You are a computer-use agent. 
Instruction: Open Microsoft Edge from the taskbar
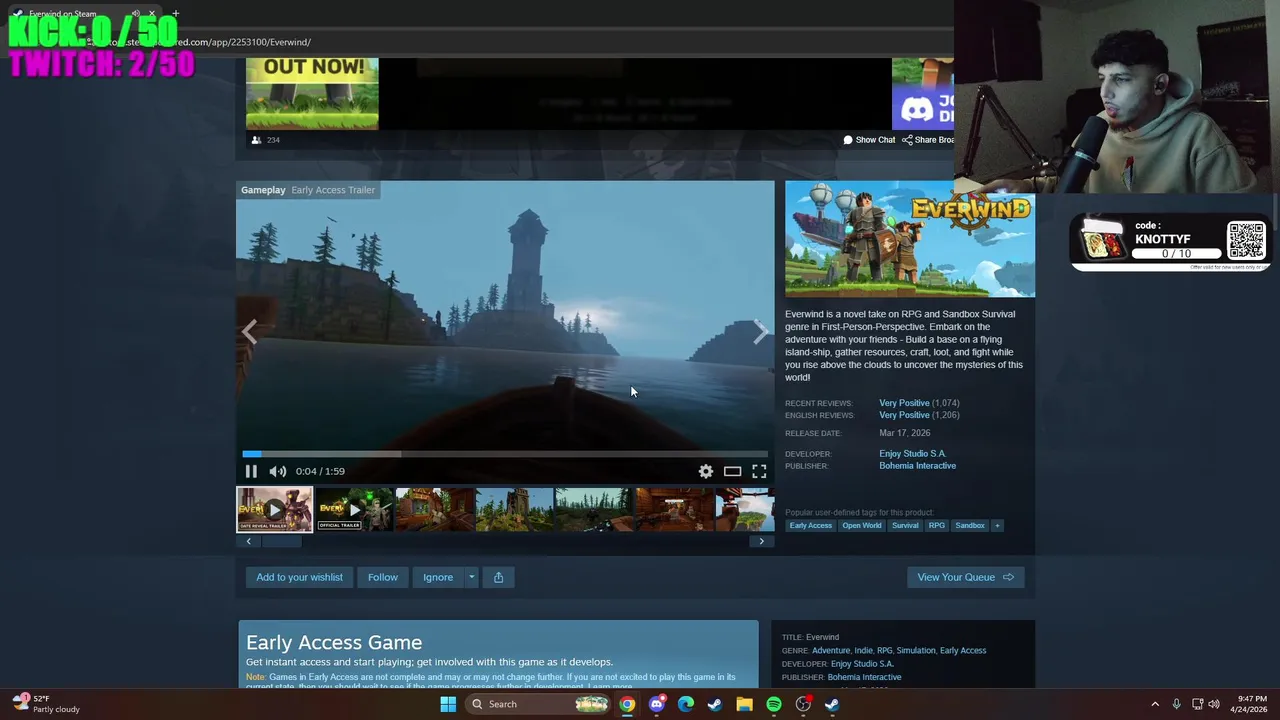(x=686, y=704)
